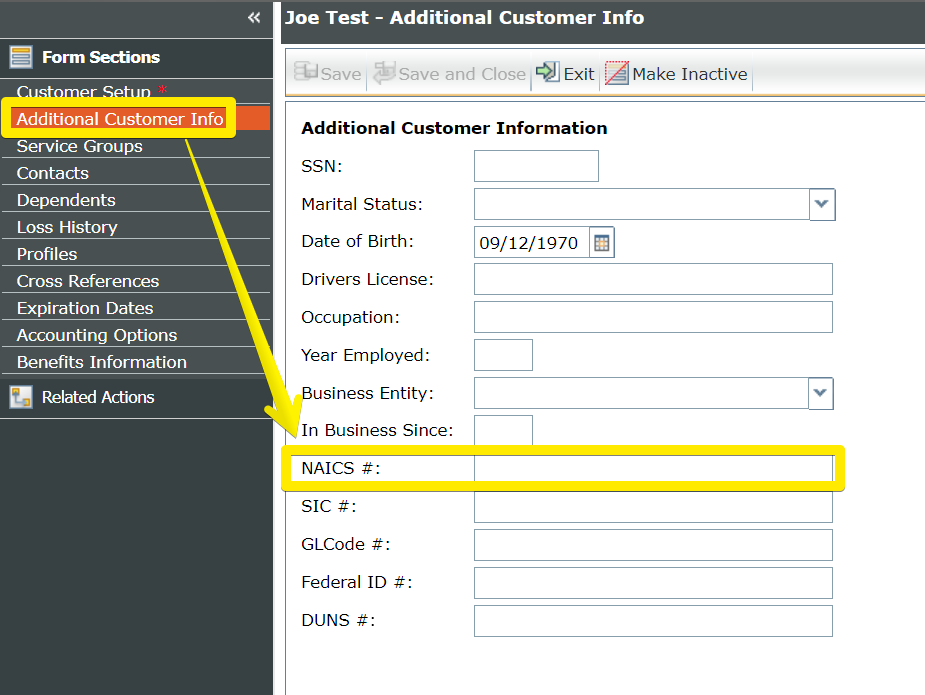The width and height of the screenshot is (925, 695).
Task: Expand the Marital Status dropdown
Action: point(821,205)
